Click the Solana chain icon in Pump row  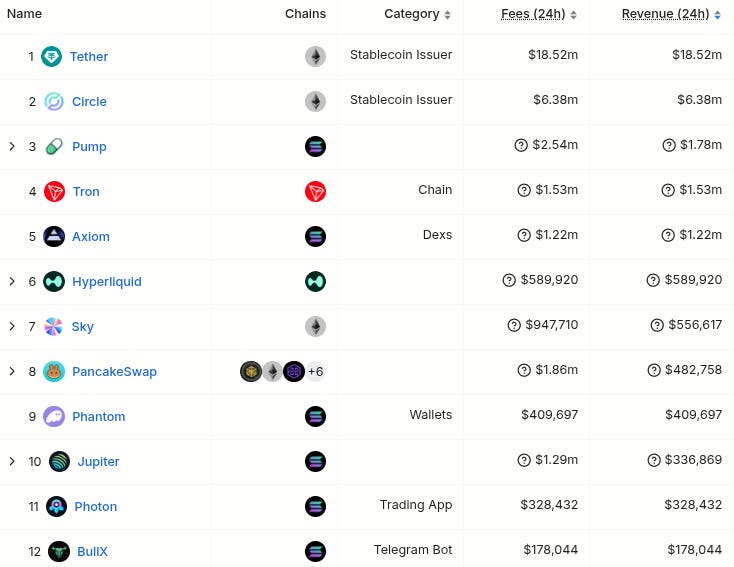316,147
